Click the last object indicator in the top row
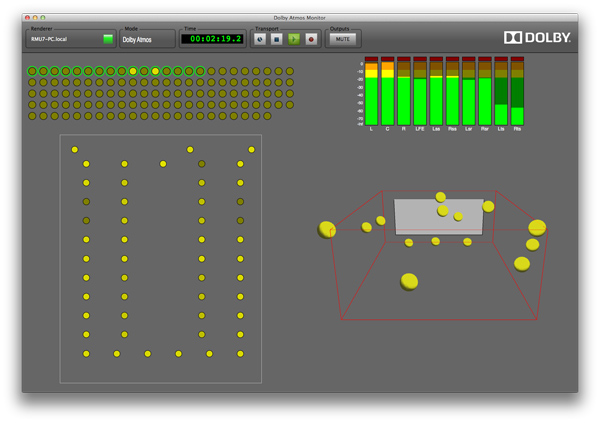 (x=290, y=71)
